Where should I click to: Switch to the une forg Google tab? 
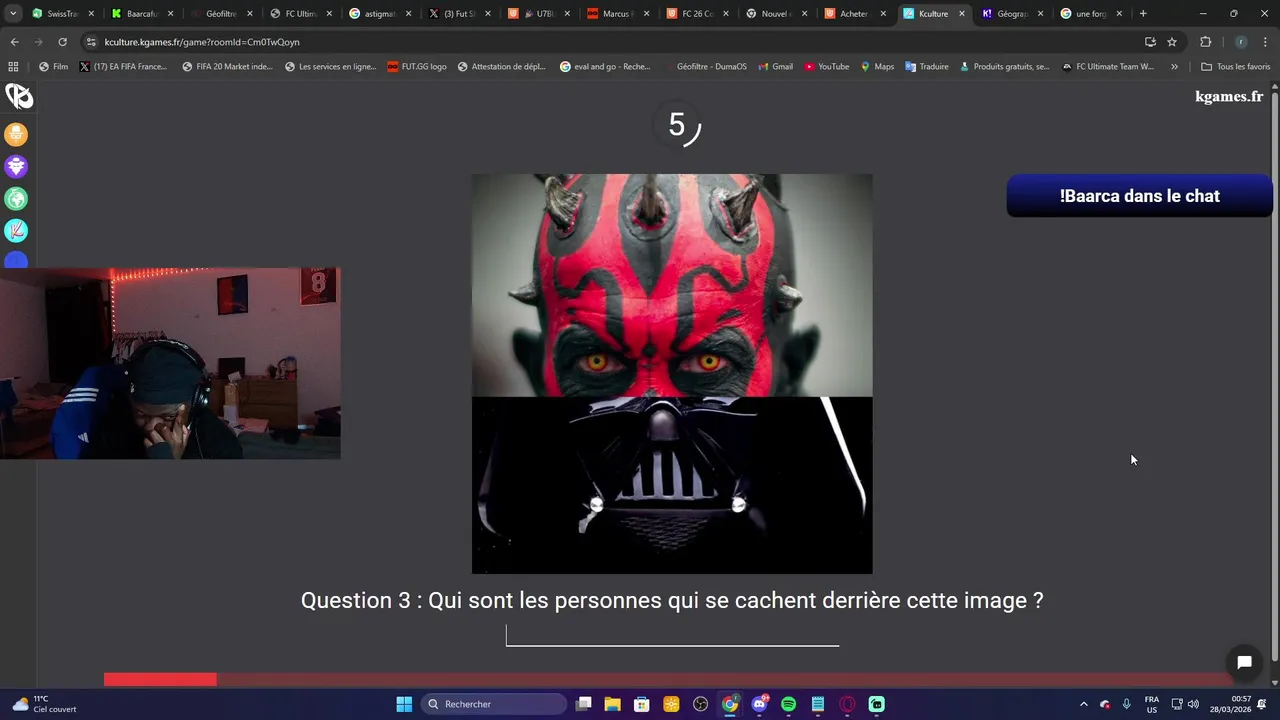click(1090, 14)
